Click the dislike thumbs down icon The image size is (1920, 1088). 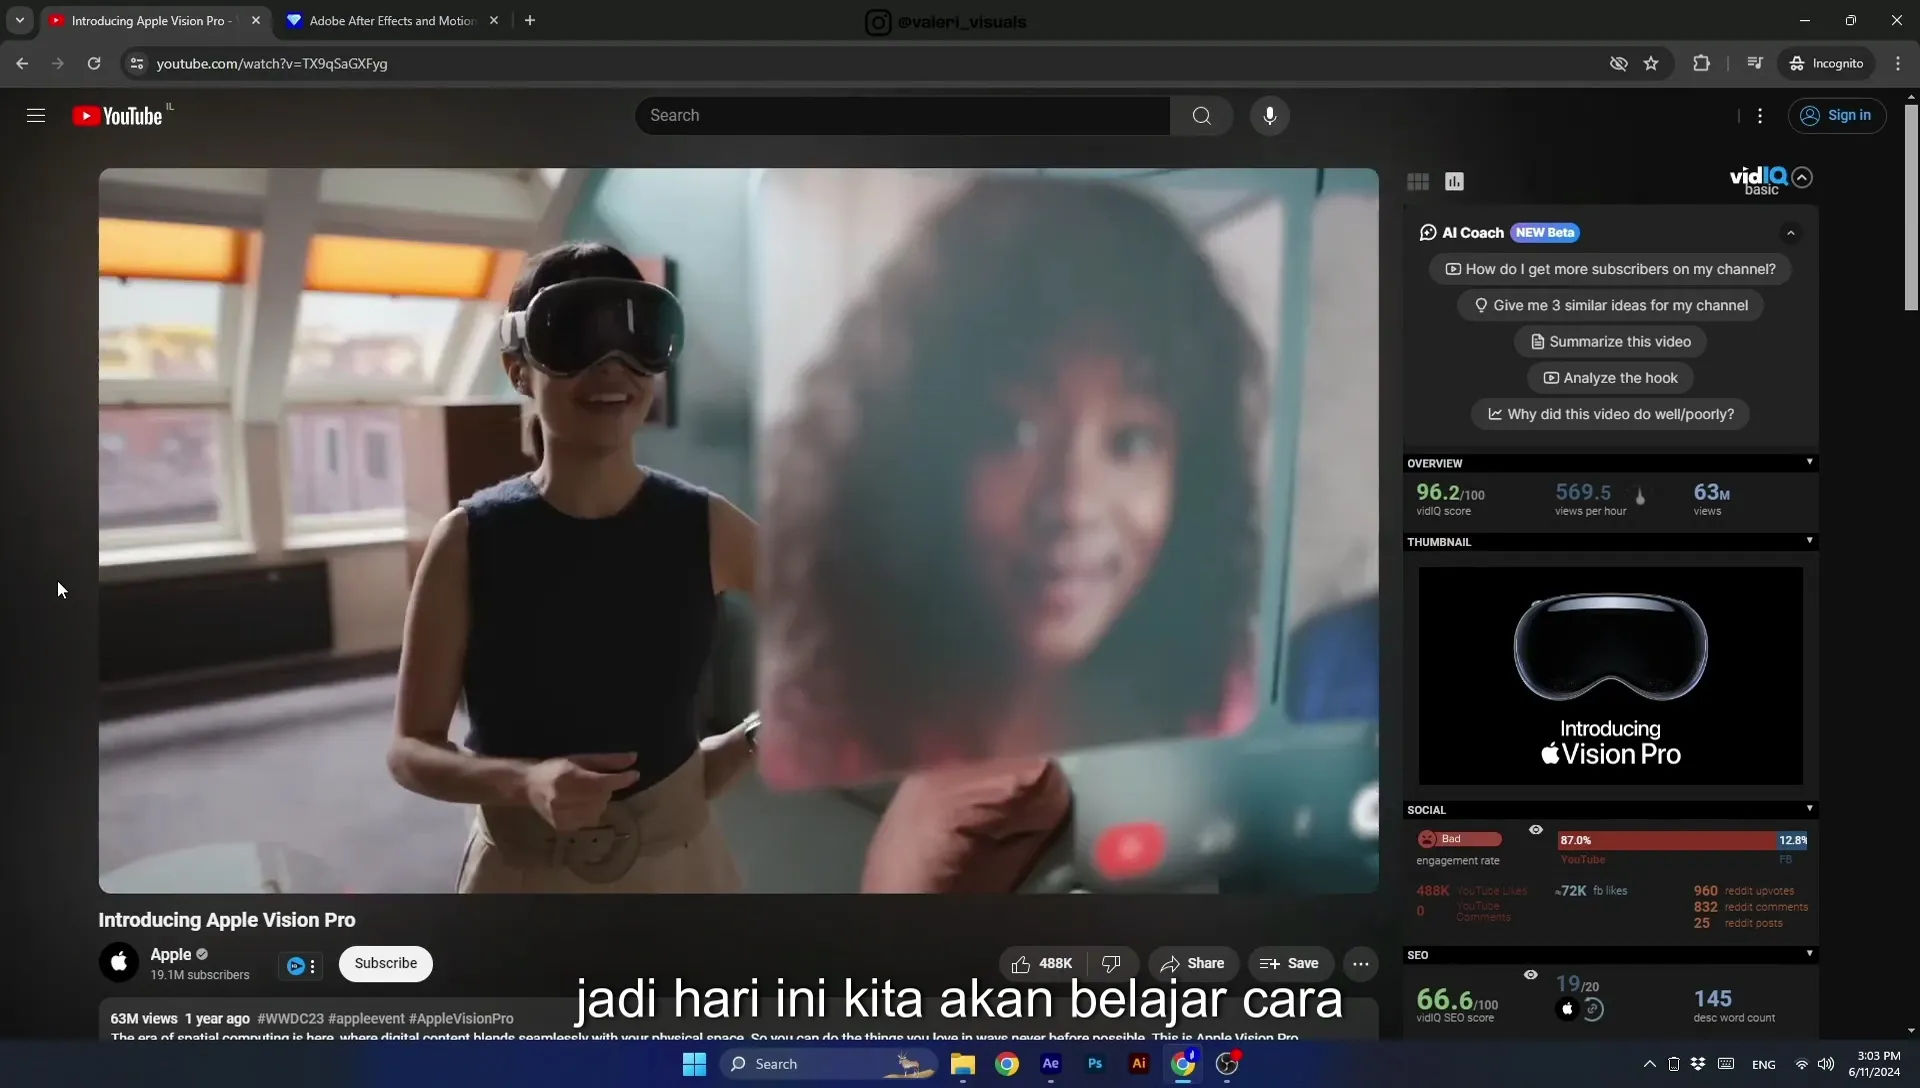click(x=1111, y=964)
